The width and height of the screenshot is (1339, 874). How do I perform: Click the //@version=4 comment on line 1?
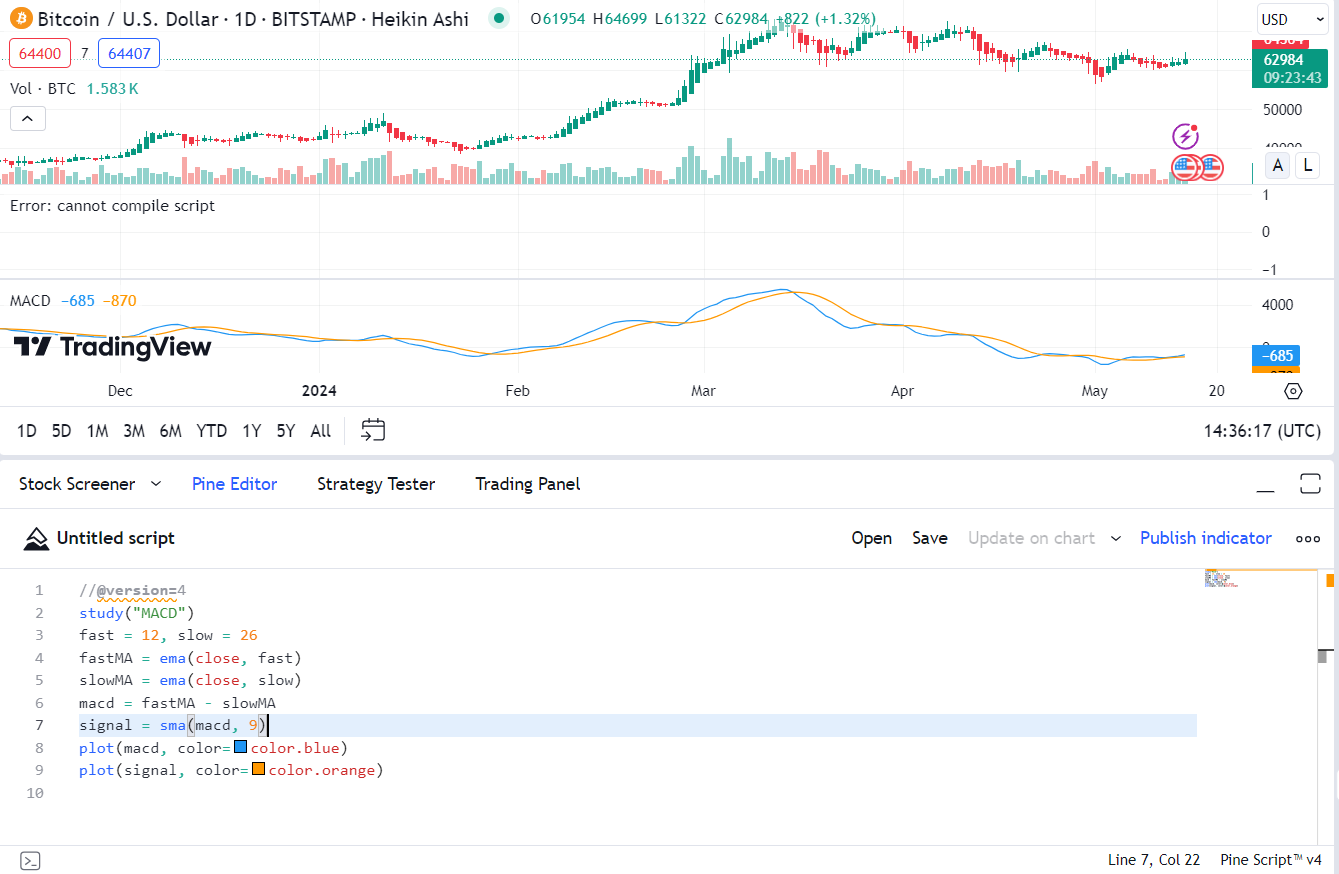tap(133, 590)
